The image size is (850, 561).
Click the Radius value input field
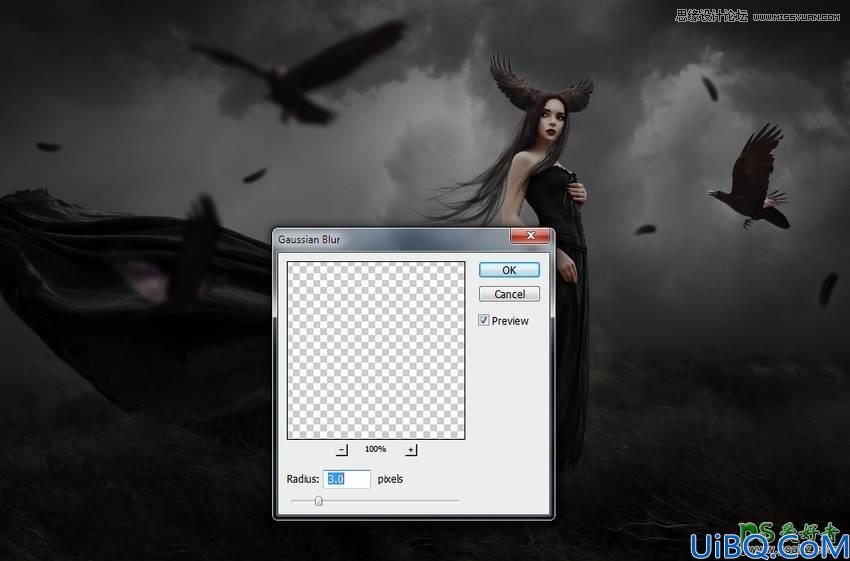347,479
